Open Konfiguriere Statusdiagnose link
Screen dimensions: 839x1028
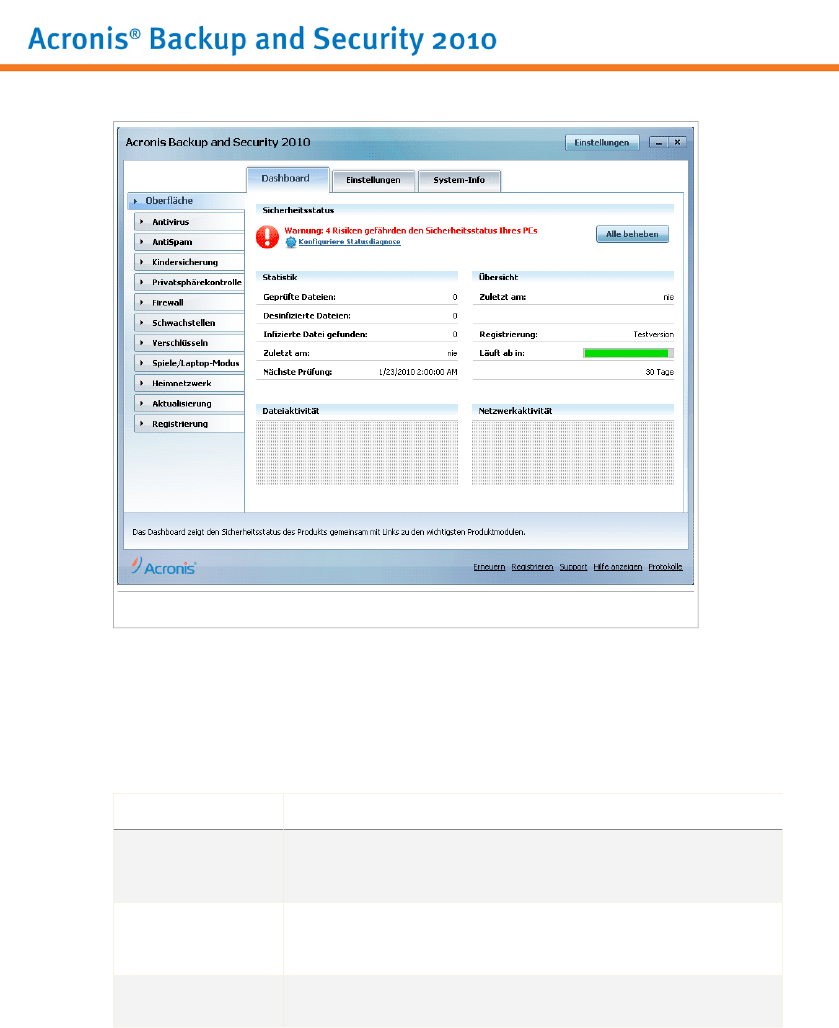[x=349, y=242]
